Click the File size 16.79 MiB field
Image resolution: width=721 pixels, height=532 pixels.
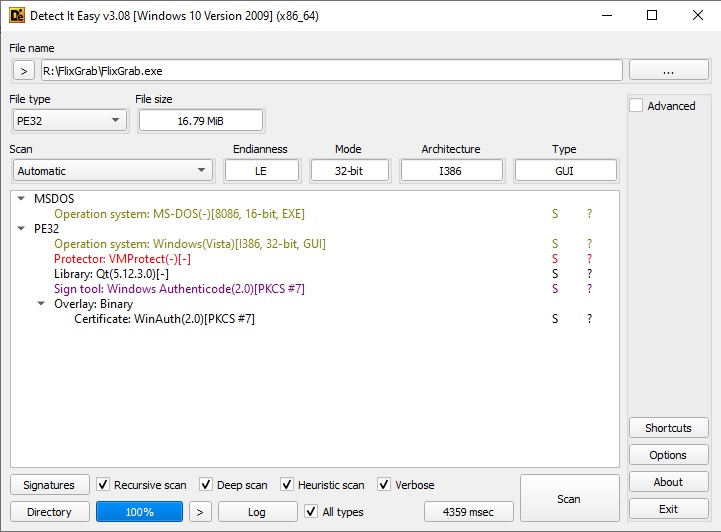200,121
